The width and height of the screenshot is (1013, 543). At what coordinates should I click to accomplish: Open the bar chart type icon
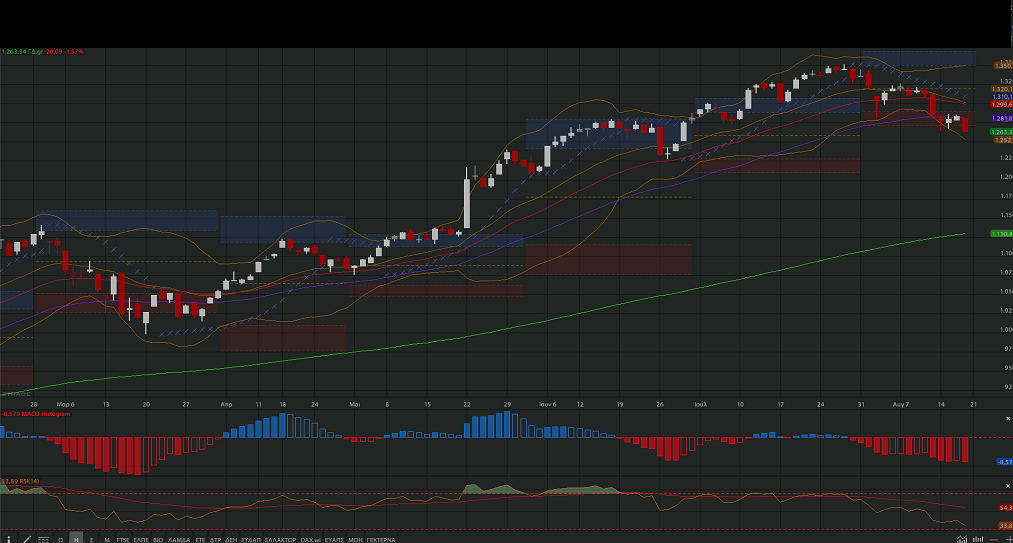[978, 539]
